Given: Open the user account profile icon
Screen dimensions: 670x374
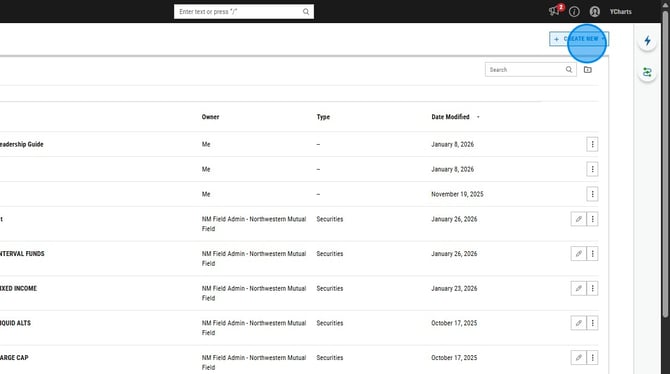Looking at the screenshot, I should (x=595, y=12).
